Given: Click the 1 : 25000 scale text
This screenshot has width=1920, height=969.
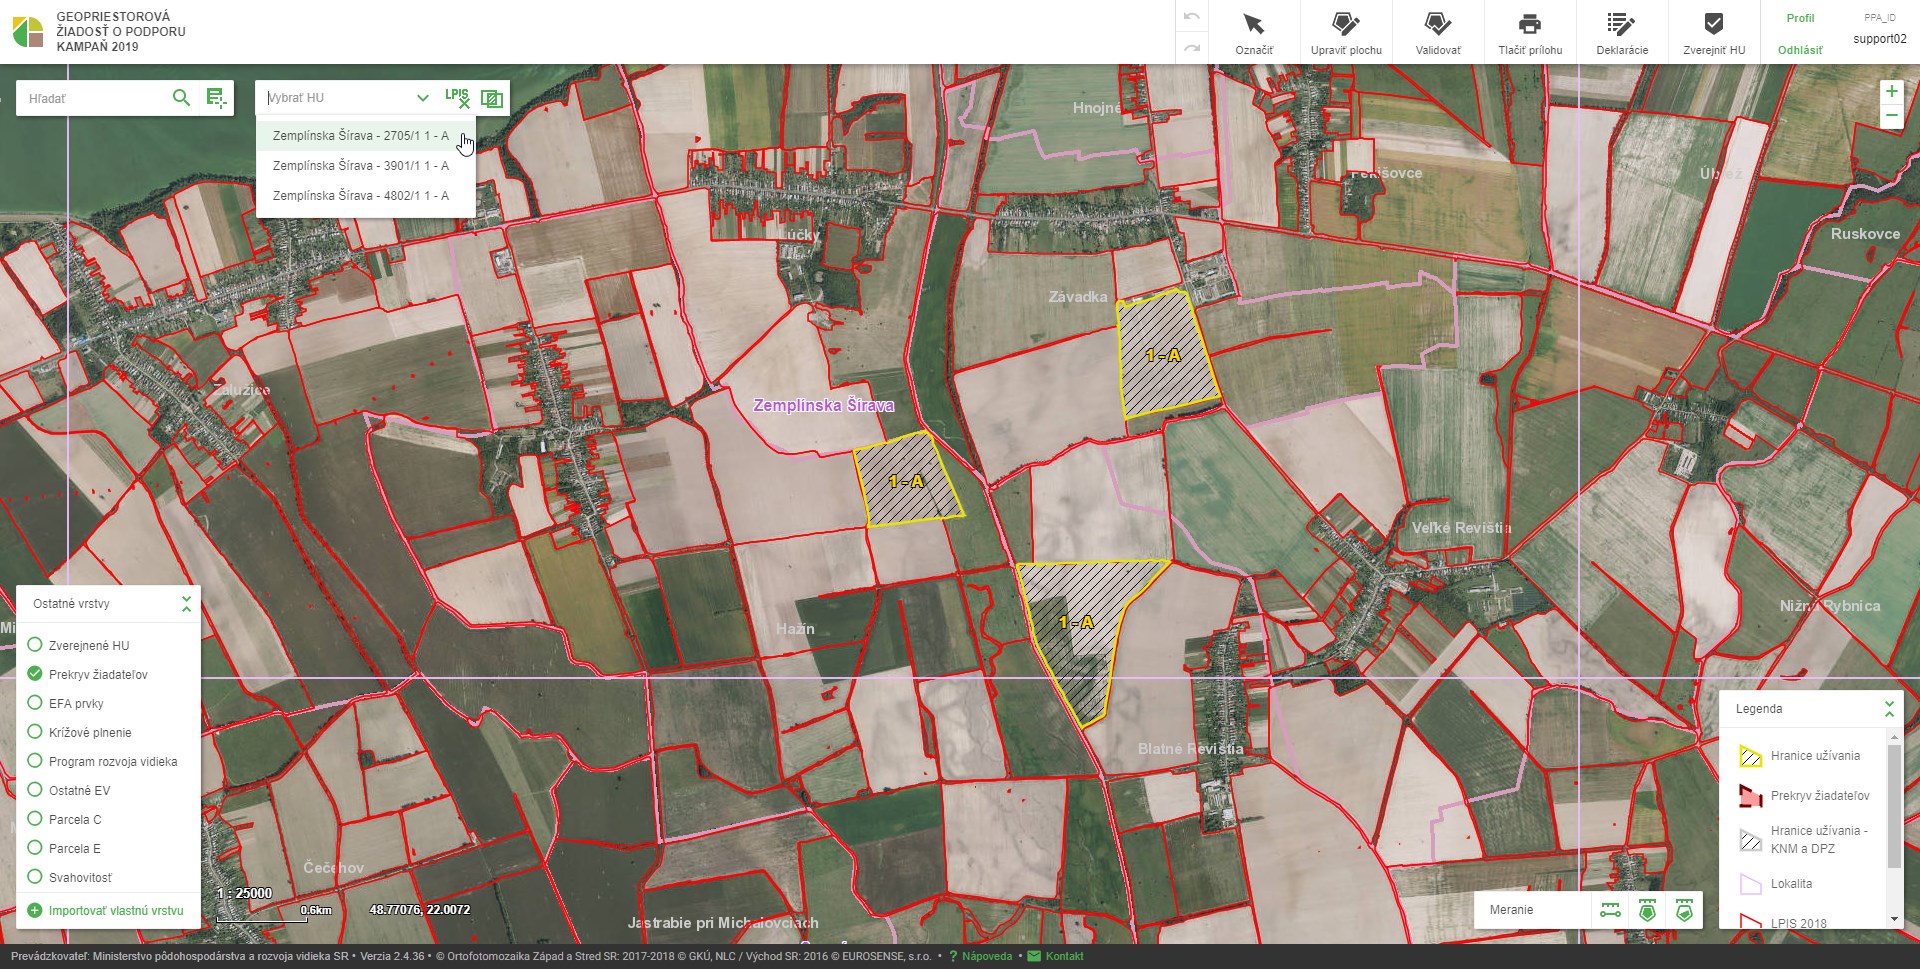Looking at the screenshot, I should tap(244, 893).
